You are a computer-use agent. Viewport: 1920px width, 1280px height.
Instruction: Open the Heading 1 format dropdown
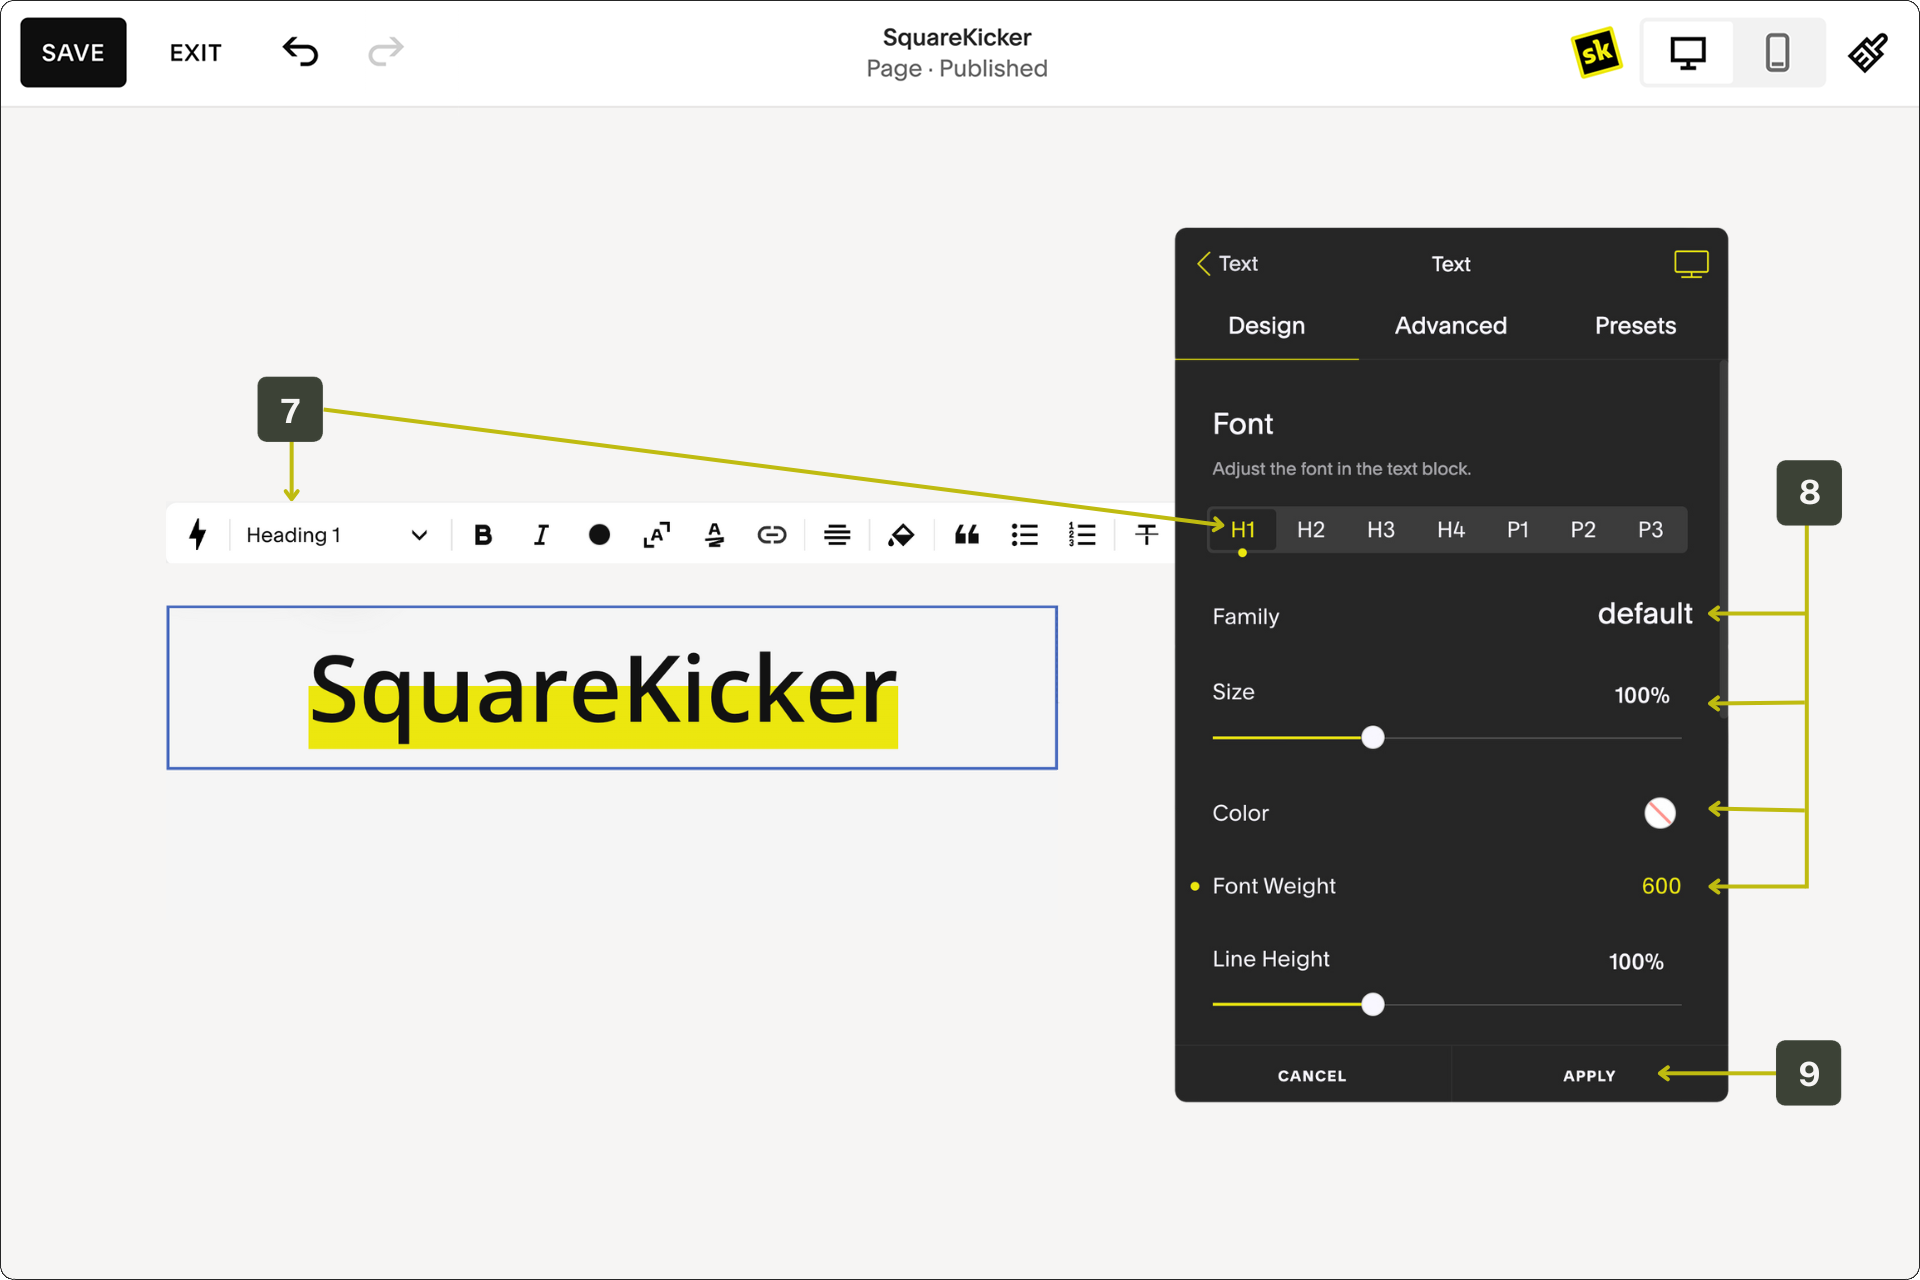pyautogui.click(x=337, y=535)
